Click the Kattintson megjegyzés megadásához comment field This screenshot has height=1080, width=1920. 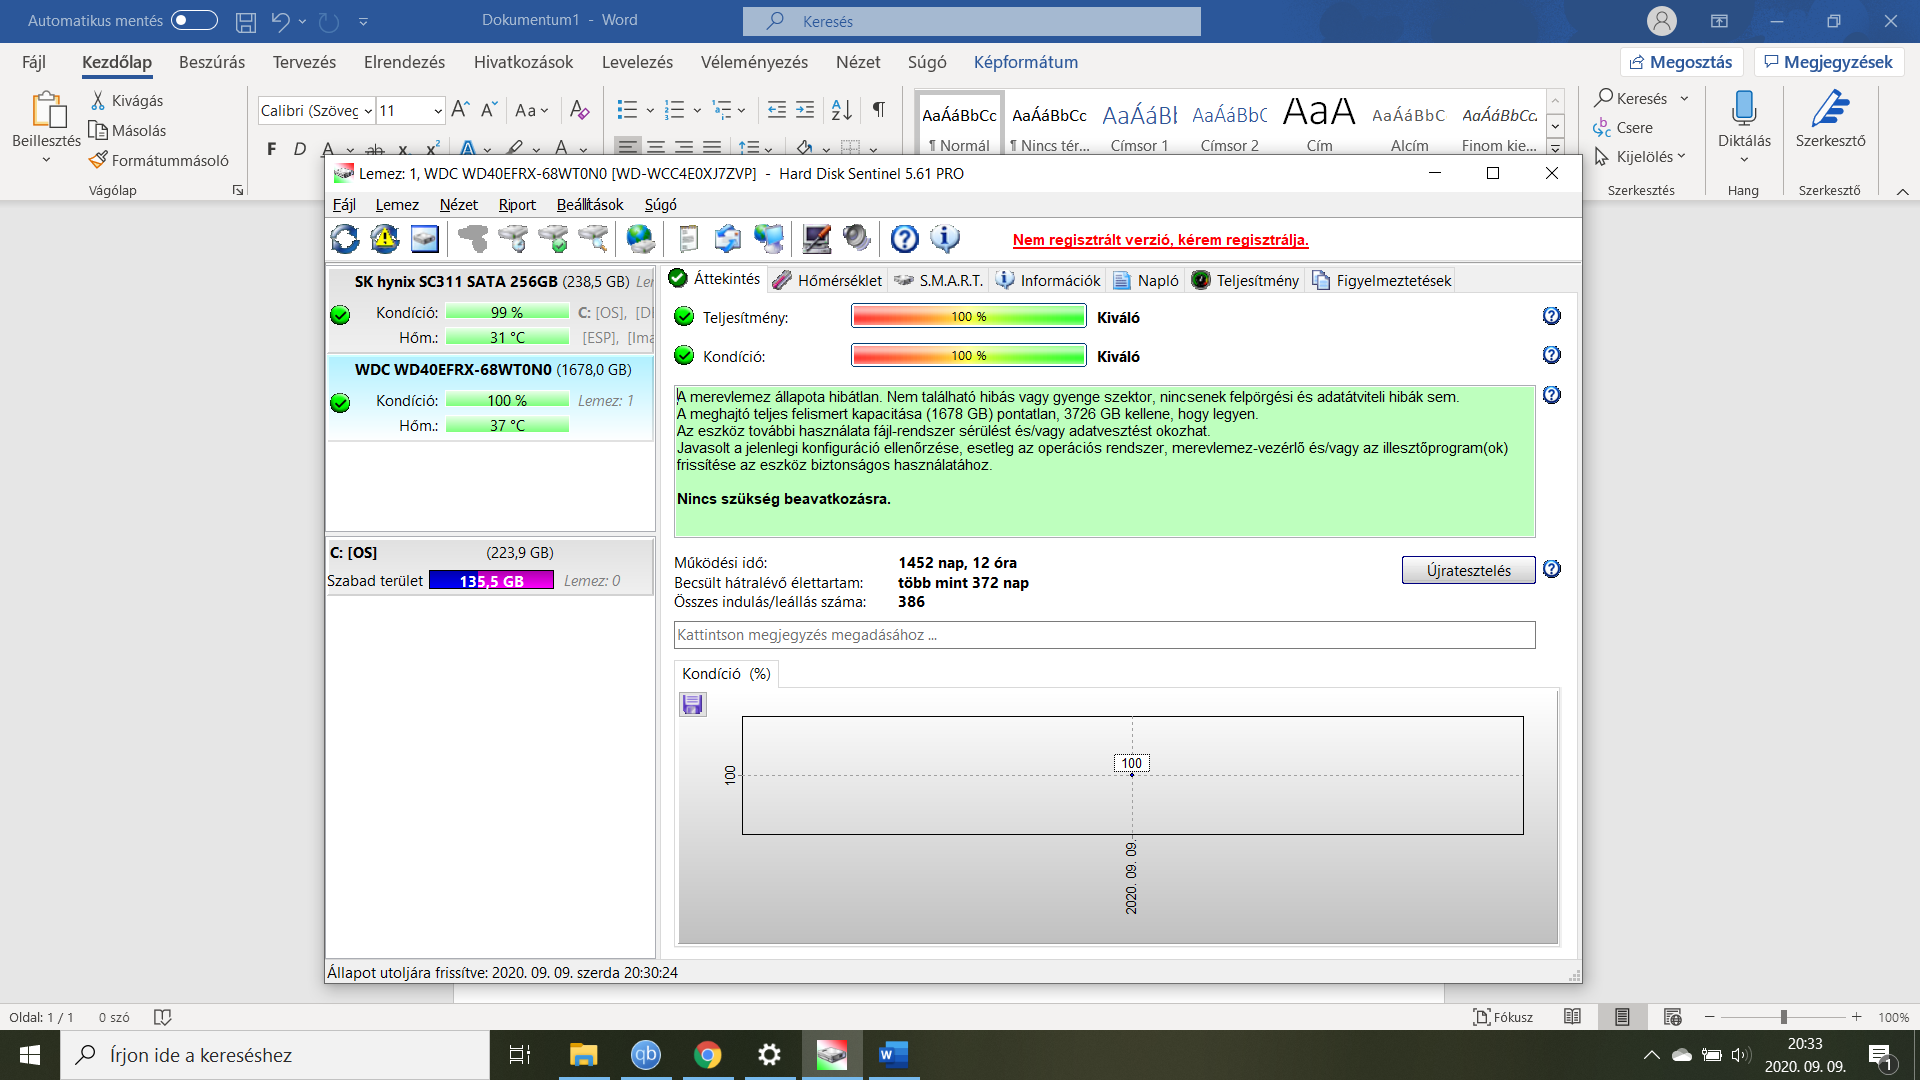(x=1104, y=635)
